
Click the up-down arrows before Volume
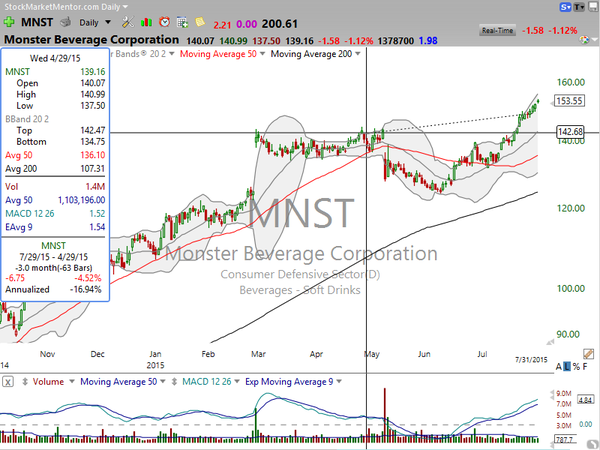(x=25, y=382)
